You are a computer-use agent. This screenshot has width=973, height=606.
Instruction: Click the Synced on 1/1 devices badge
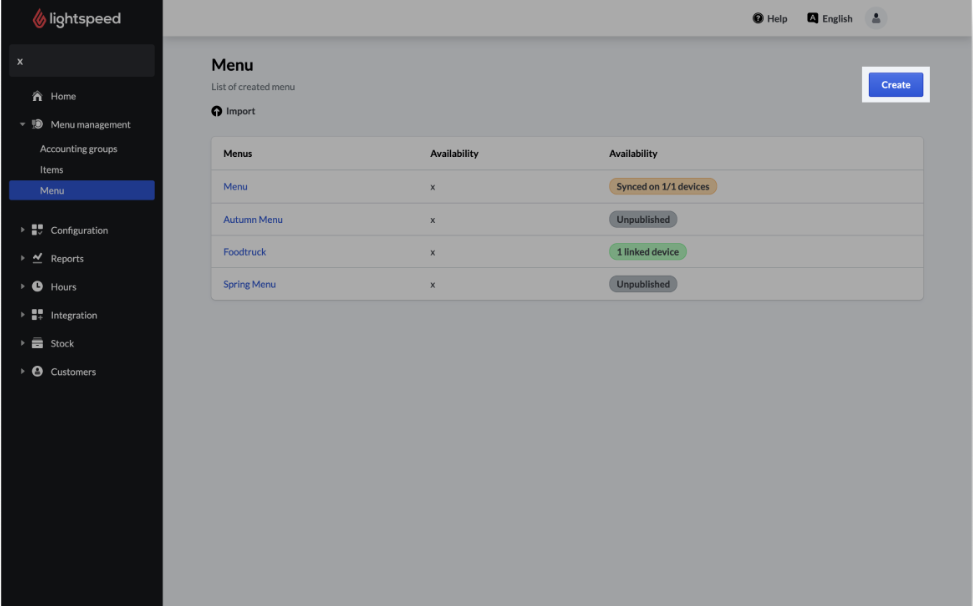(663, 187)
